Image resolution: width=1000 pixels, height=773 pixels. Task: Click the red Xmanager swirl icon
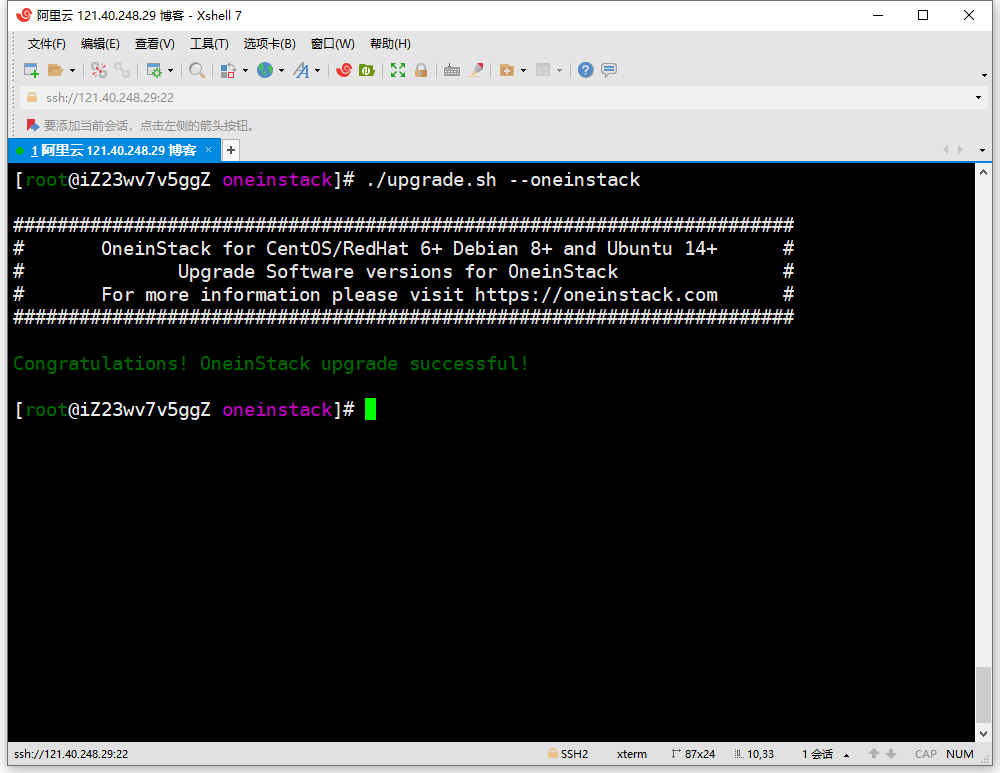point(344,70)
